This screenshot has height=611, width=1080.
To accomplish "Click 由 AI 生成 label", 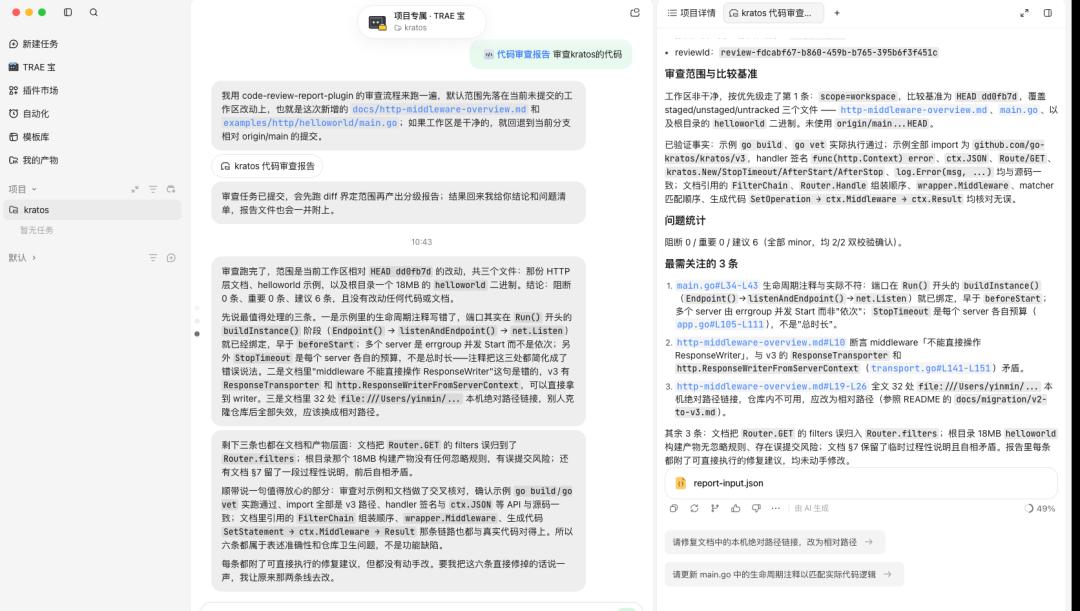I will [811, 508].
